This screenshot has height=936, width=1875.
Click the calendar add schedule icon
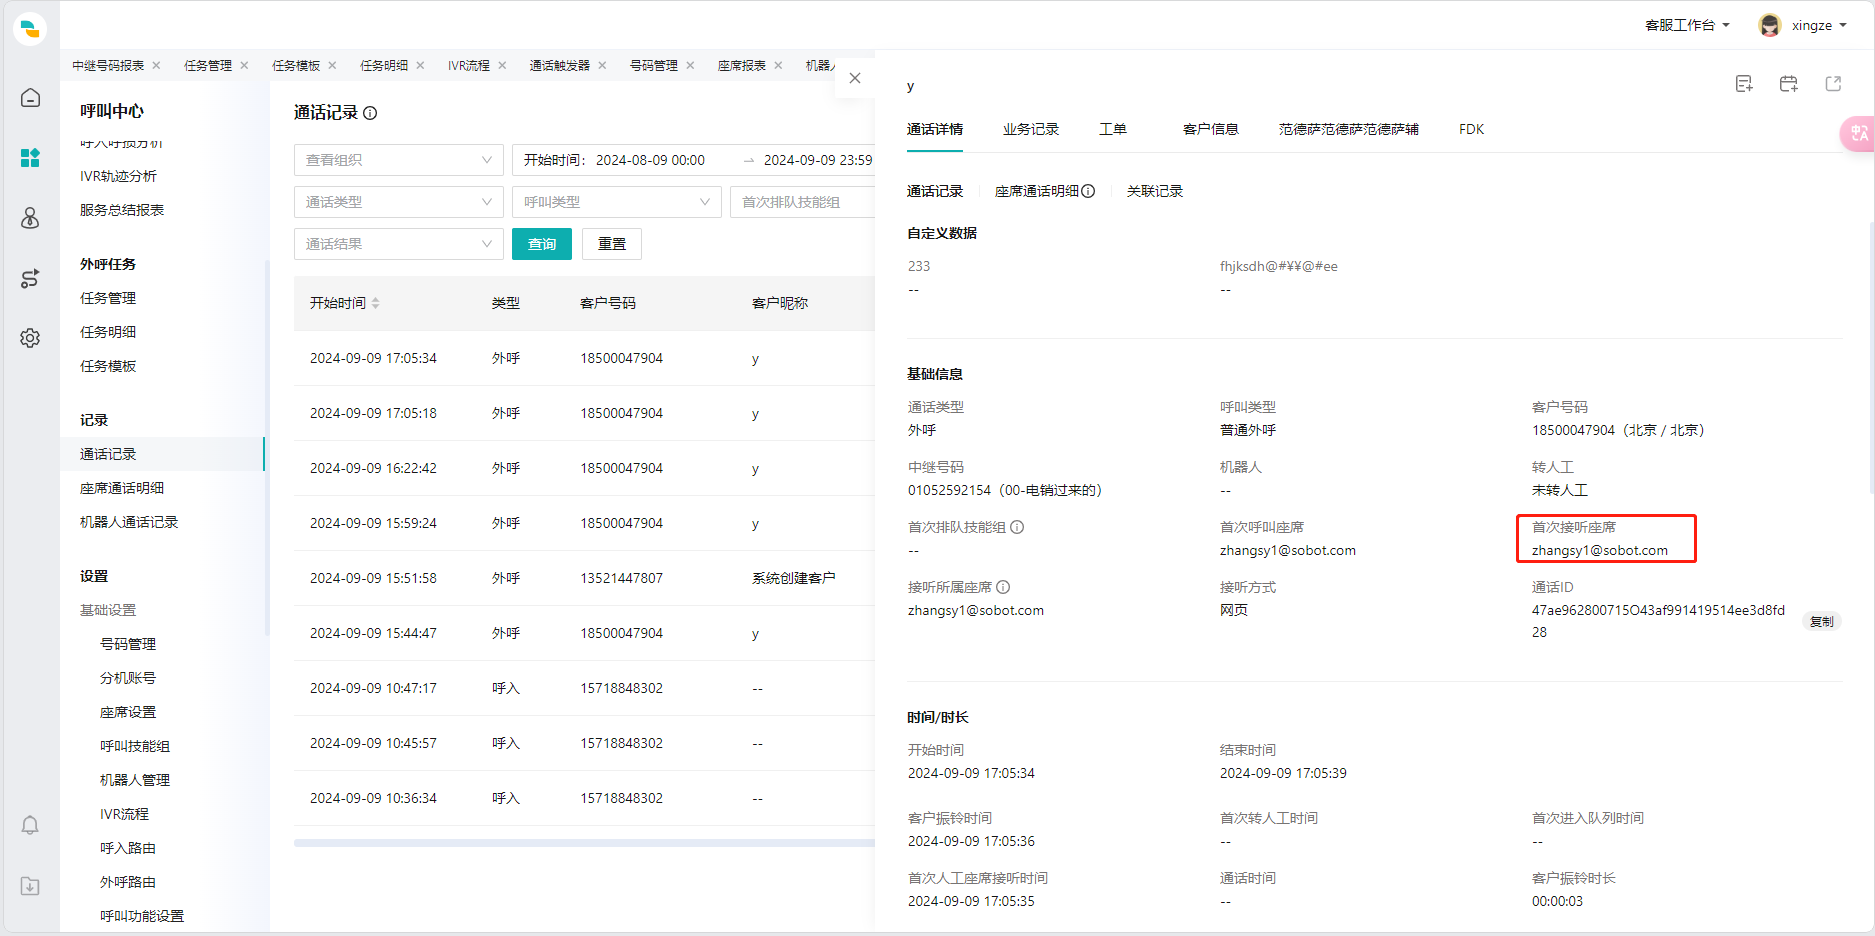(1789, 84)
